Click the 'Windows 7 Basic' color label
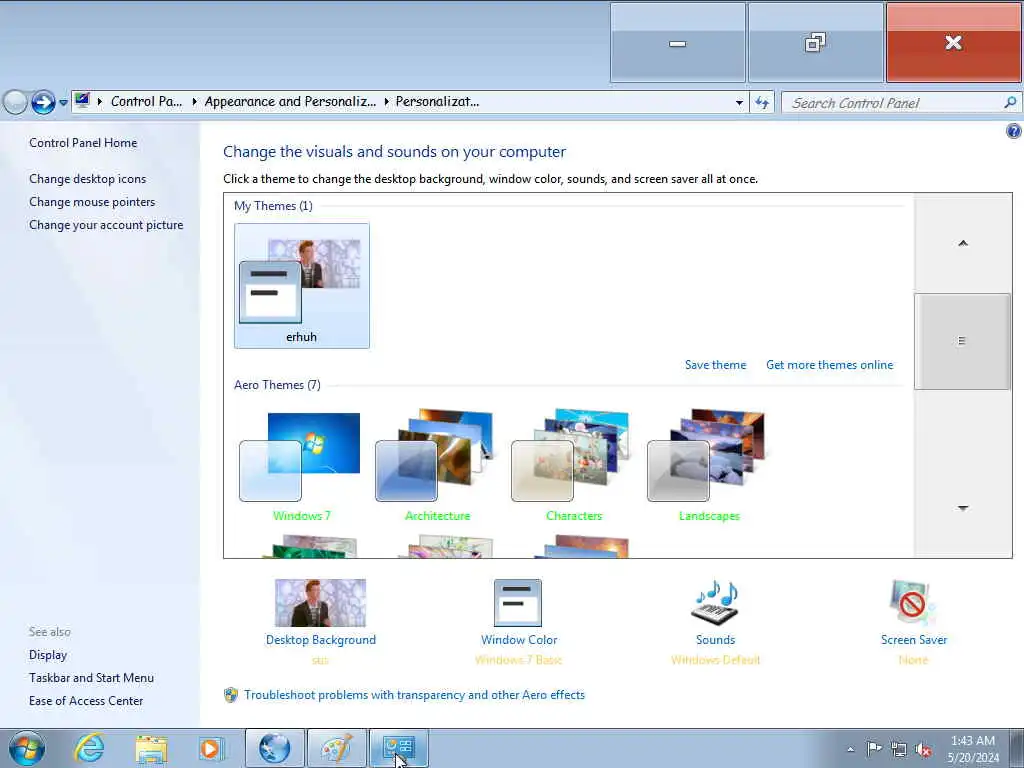This screenshot has width=1024, height=768. coord(518,660)
